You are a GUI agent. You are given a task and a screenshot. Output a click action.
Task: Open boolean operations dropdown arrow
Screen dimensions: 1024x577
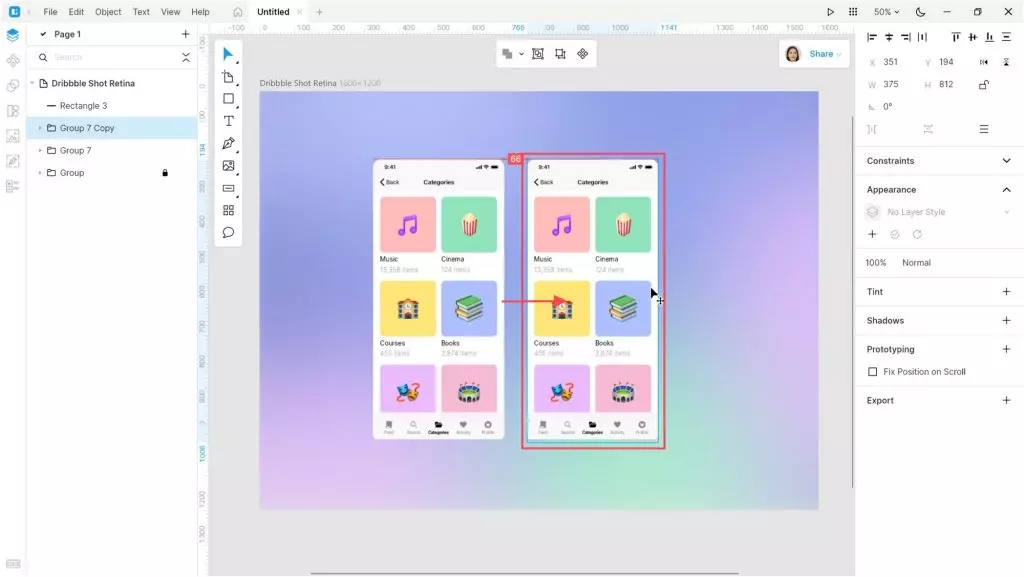click(x=521, y=54)
